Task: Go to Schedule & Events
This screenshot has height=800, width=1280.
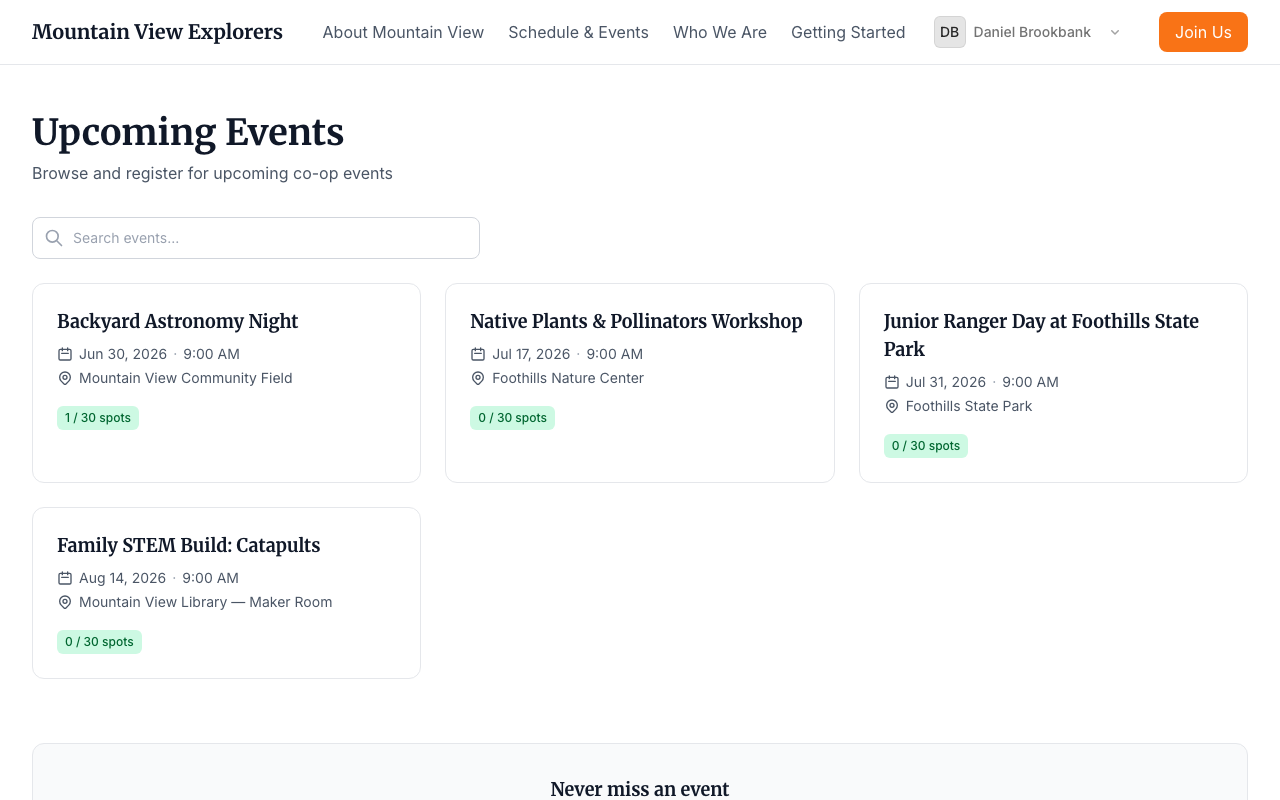Action: point(578,32)
